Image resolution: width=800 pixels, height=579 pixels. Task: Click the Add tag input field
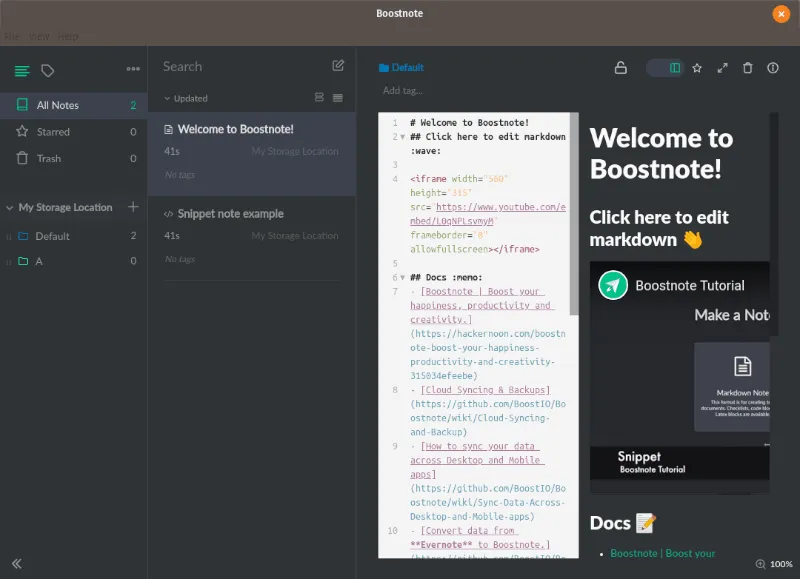click(403, 91)
